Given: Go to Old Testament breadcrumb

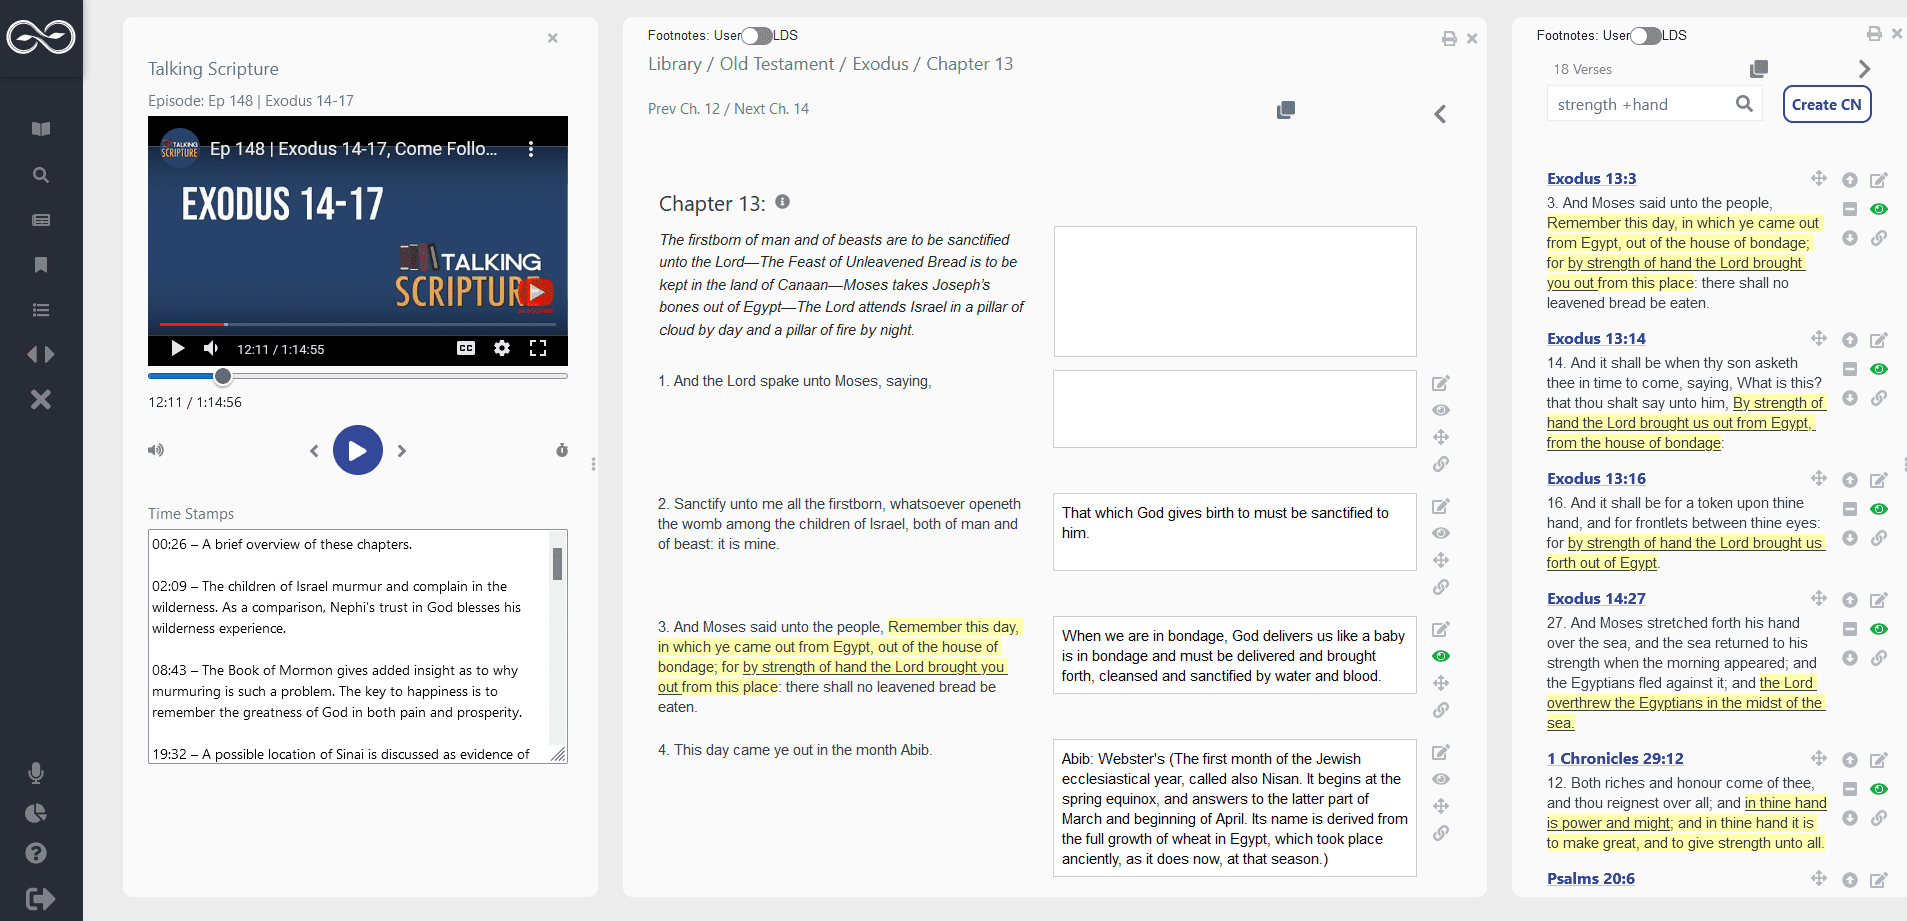Looking at the screenshot, I should coord(777,64).
